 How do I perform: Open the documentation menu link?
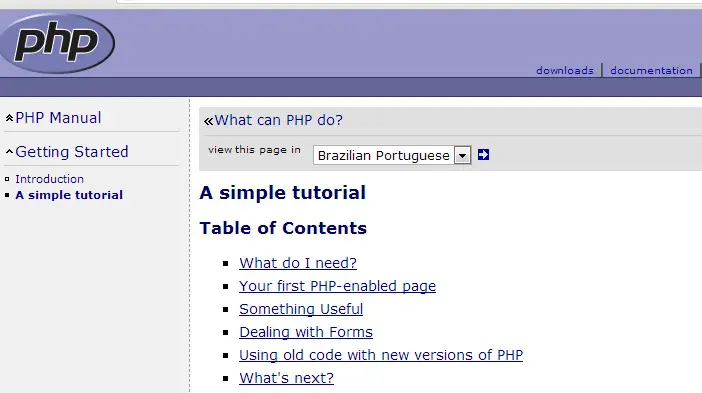click(x=651, y=70)
